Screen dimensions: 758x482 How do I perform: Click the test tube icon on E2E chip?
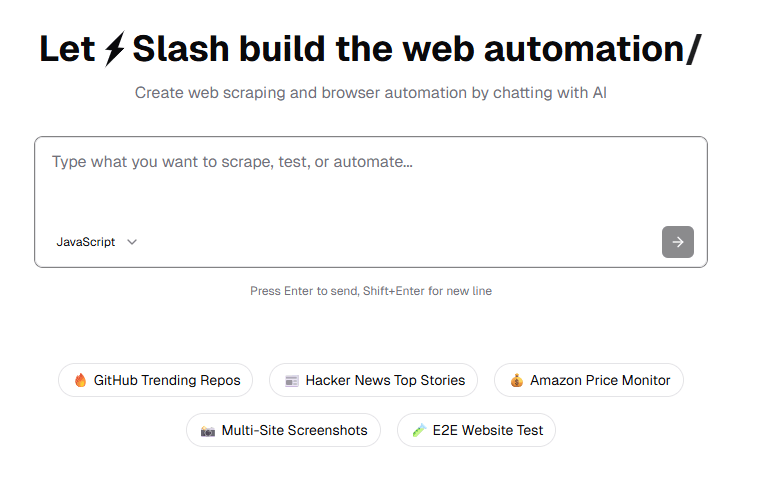point(419,430)
